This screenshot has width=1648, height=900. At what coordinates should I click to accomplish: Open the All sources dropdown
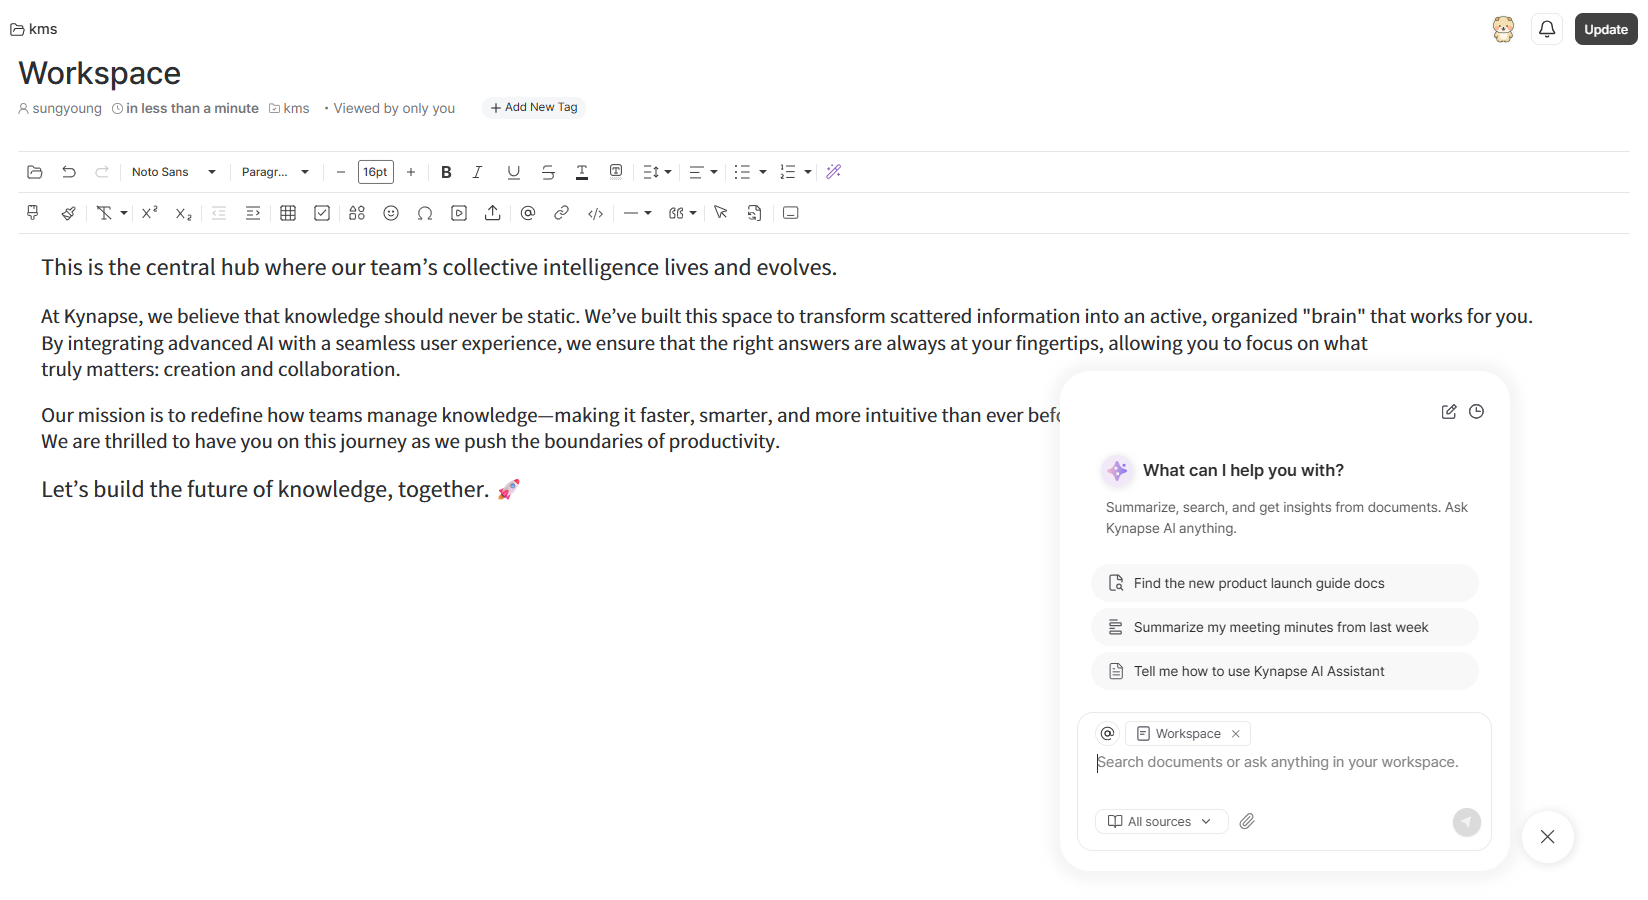[1161, 822]
